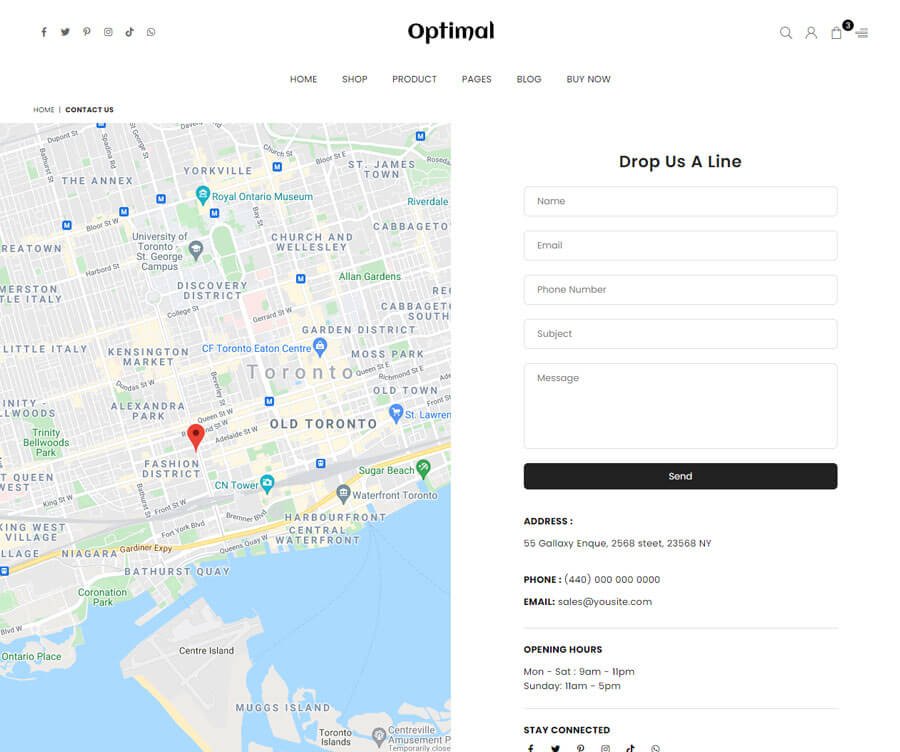Go to the BLOG menu item
900x752 pixels.
529,79
